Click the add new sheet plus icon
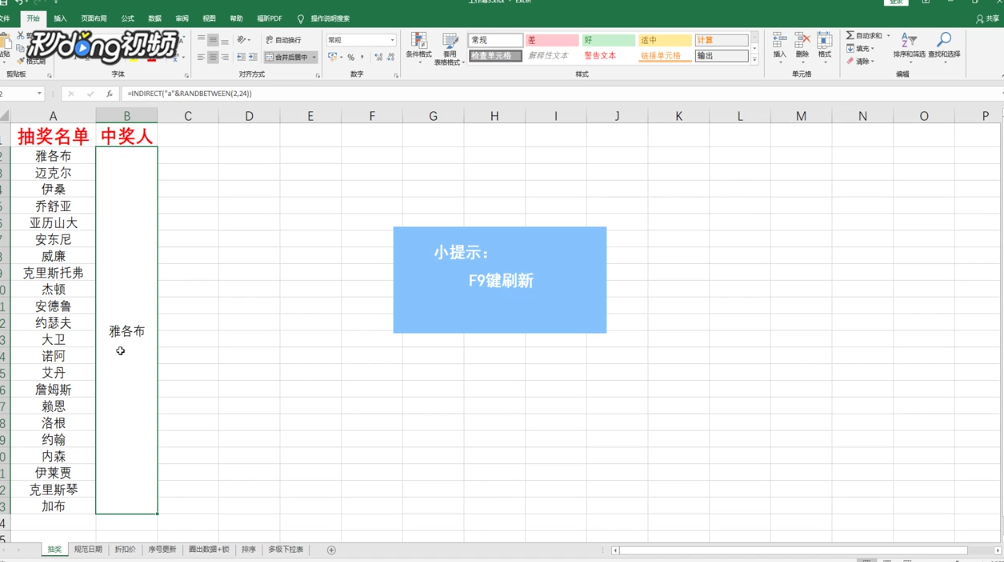This screenshot has height=562, width=1004. click(331, 550)
